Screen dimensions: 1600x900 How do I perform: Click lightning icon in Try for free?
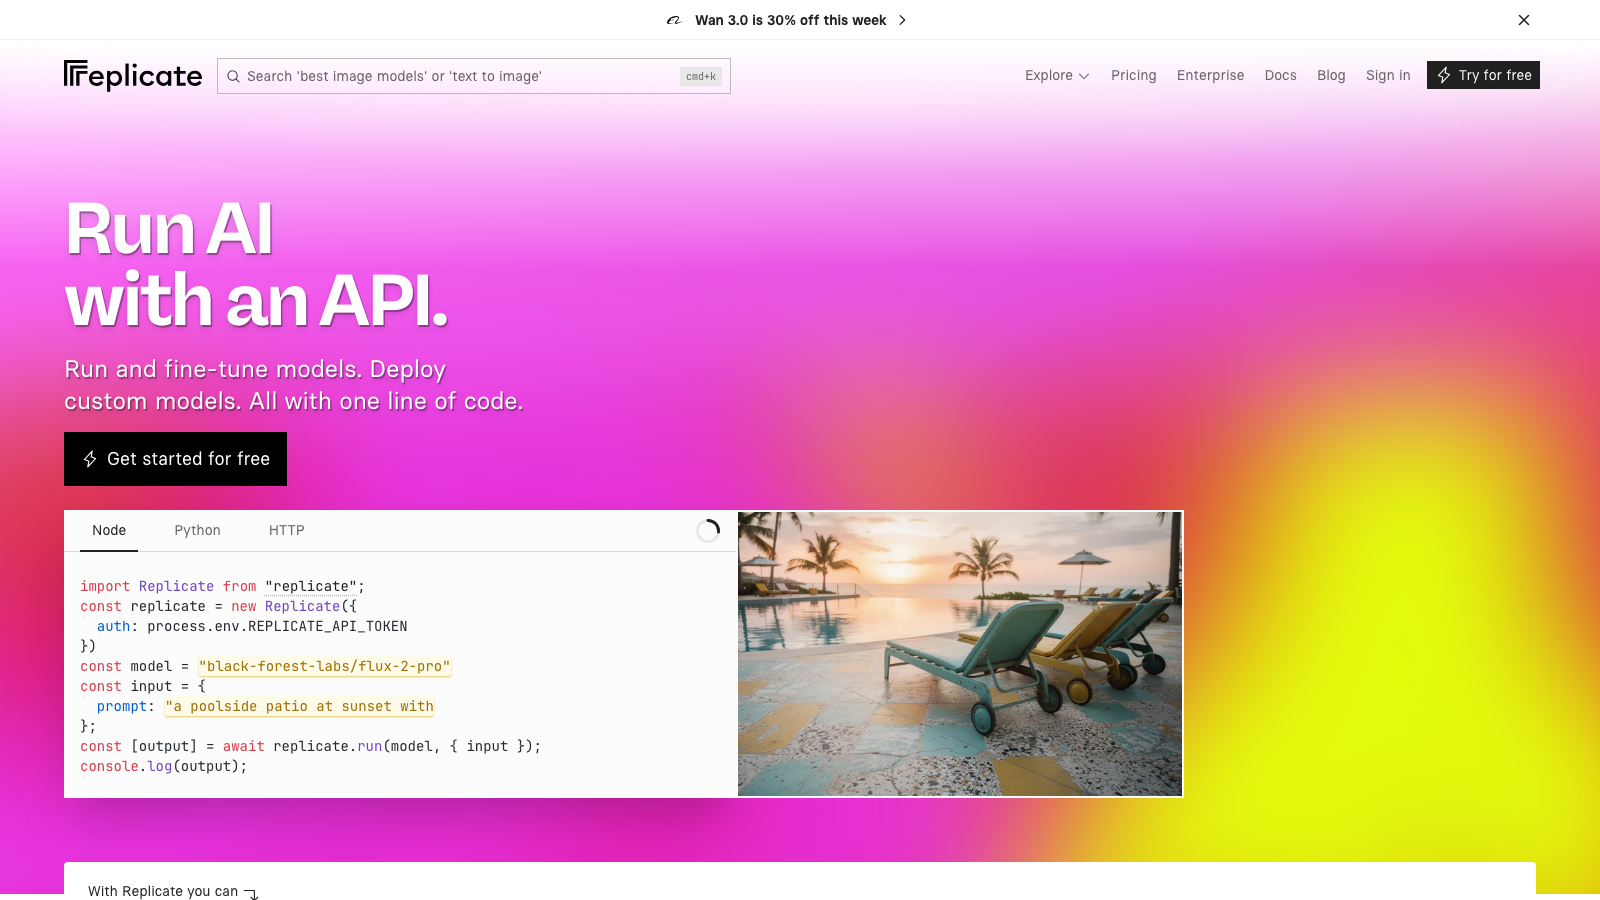click(1444, 75)
